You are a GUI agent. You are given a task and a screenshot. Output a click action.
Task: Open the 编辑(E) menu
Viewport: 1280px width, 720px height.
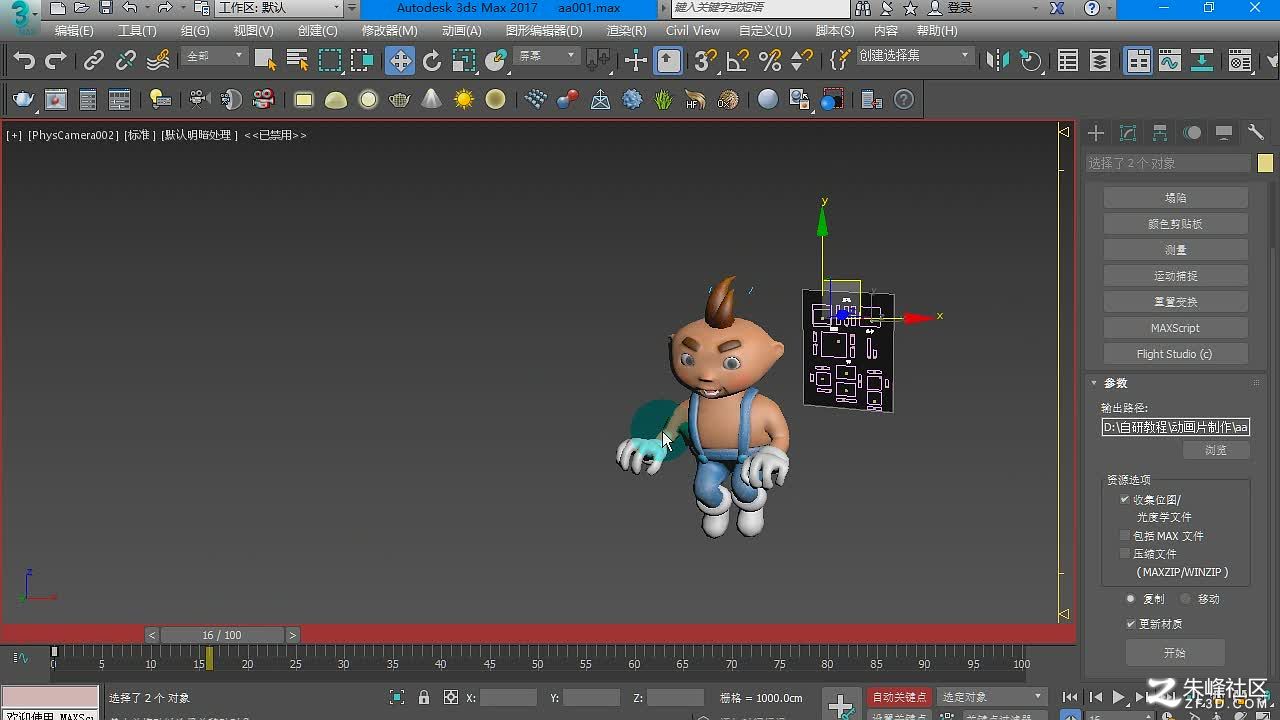click(74, 31)
